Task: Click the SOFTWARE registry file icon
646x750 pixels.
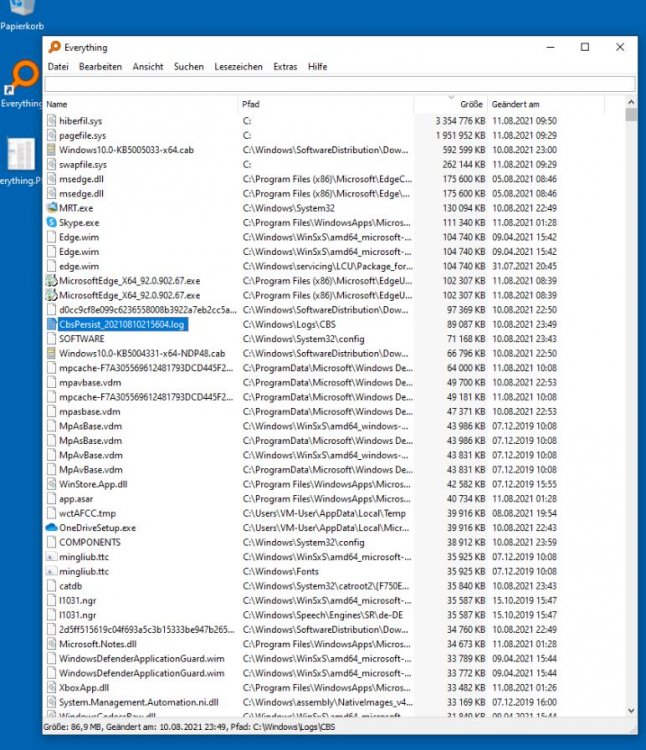Action: [52, 339]
